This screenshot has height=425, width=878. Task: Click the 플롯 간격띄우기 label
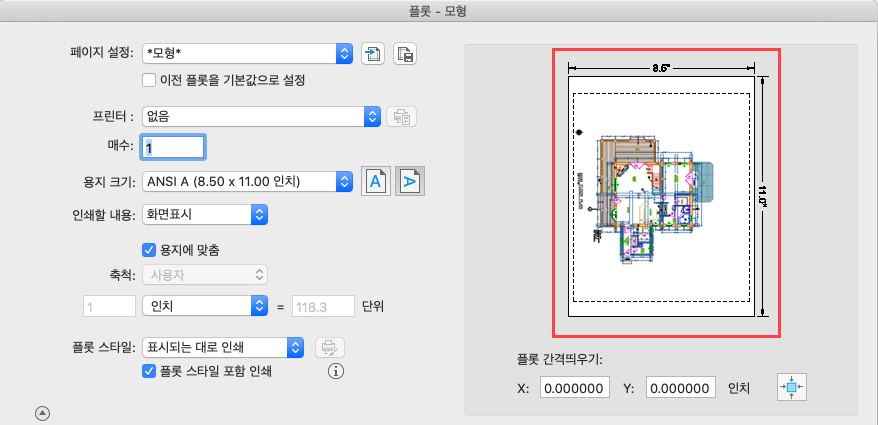pyautogui.click(x=559, y=360)
